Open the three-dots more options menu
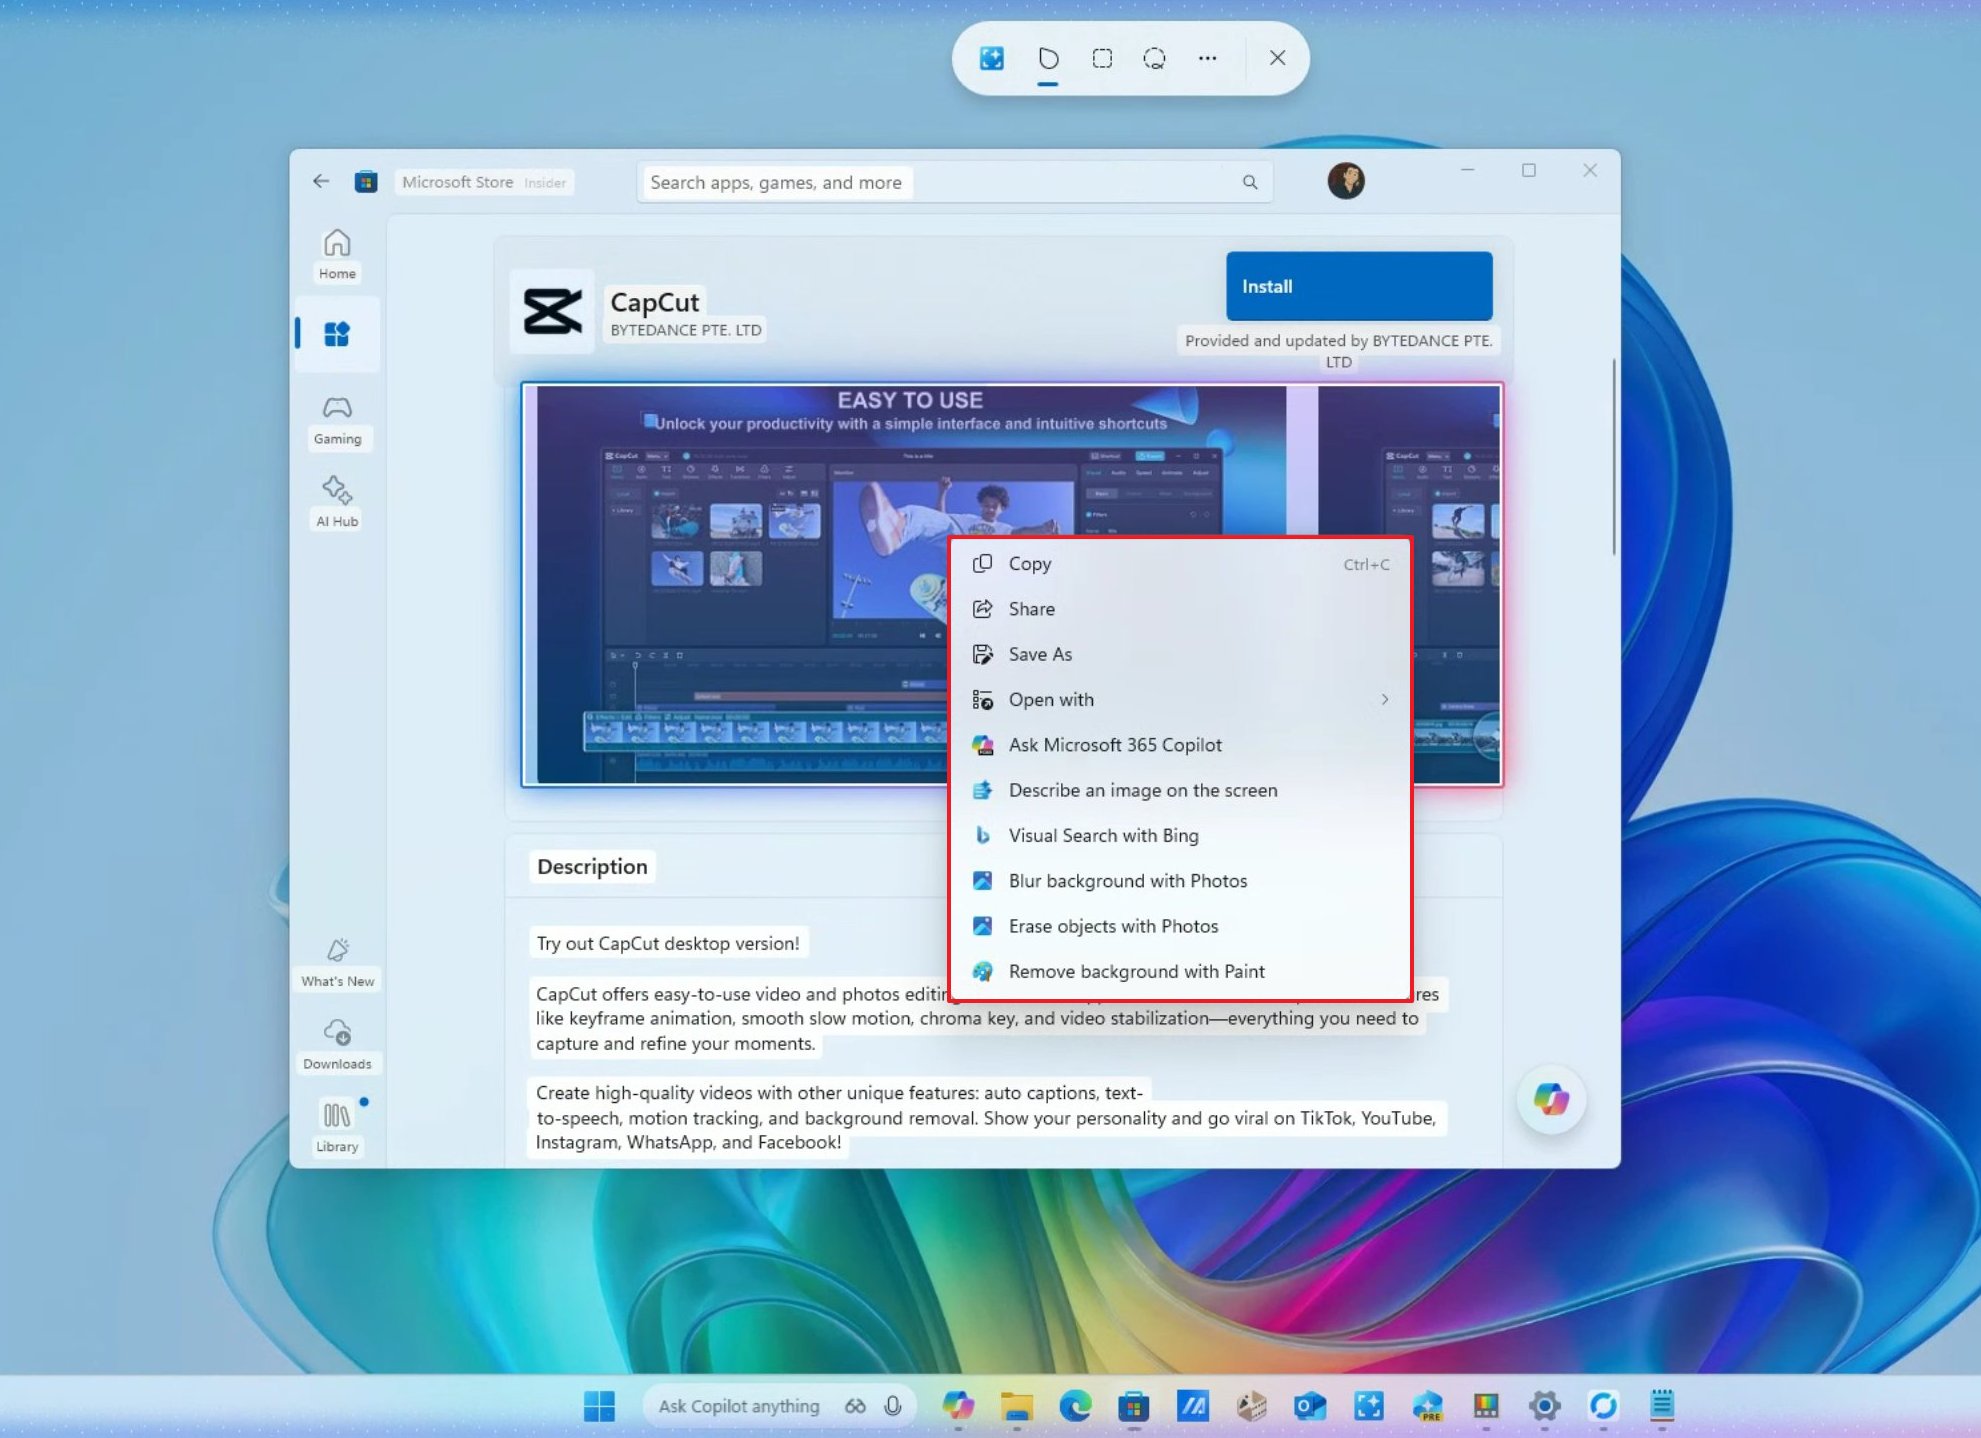The height and width of the screenshot is (1438, 1981). point(1207,58)
